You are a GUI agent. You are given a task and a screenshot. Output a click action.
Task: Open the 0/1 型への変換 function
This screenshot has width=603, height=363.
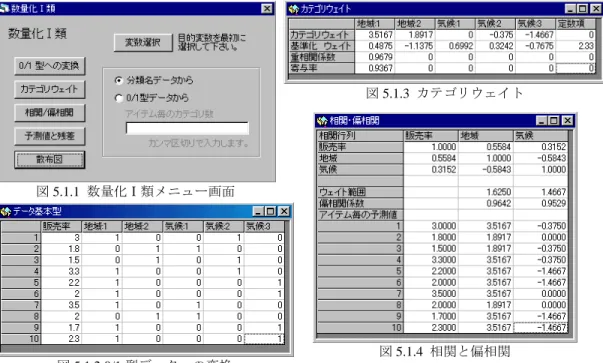pos(49,66)
